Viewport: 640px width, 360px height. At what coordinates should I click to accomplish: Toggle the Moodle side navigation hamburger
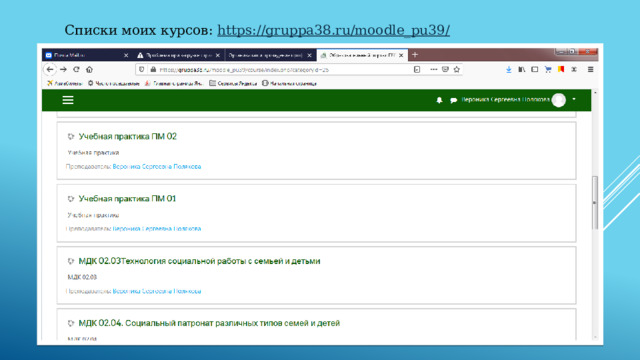pos(68,100)
